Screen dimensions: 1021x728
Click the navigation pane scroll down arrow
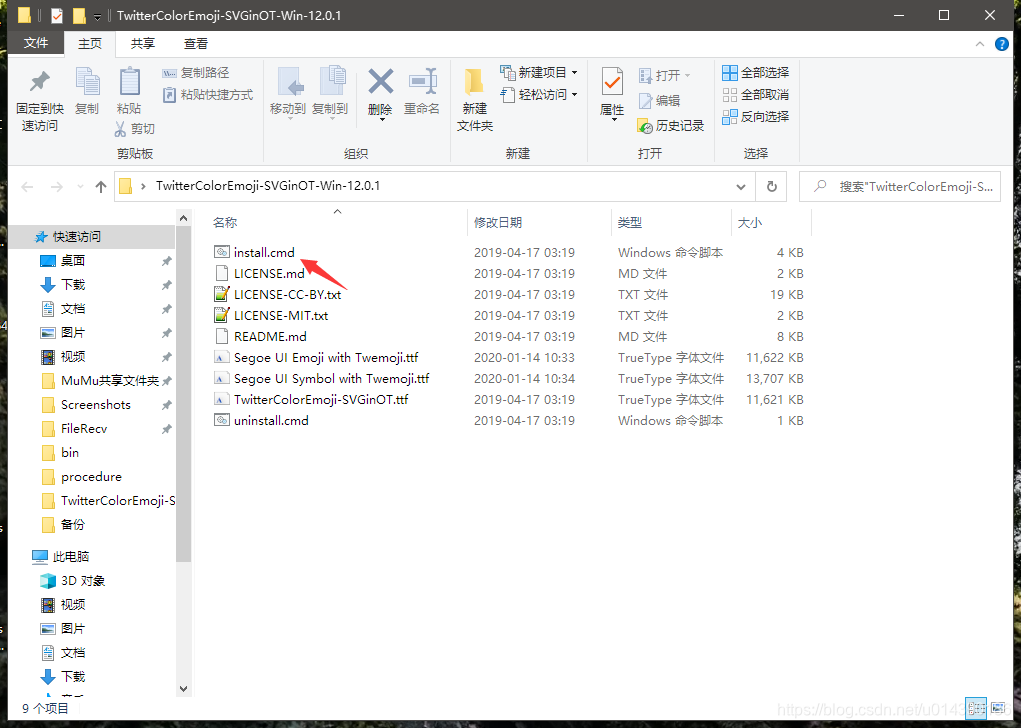tap(184, 689)
